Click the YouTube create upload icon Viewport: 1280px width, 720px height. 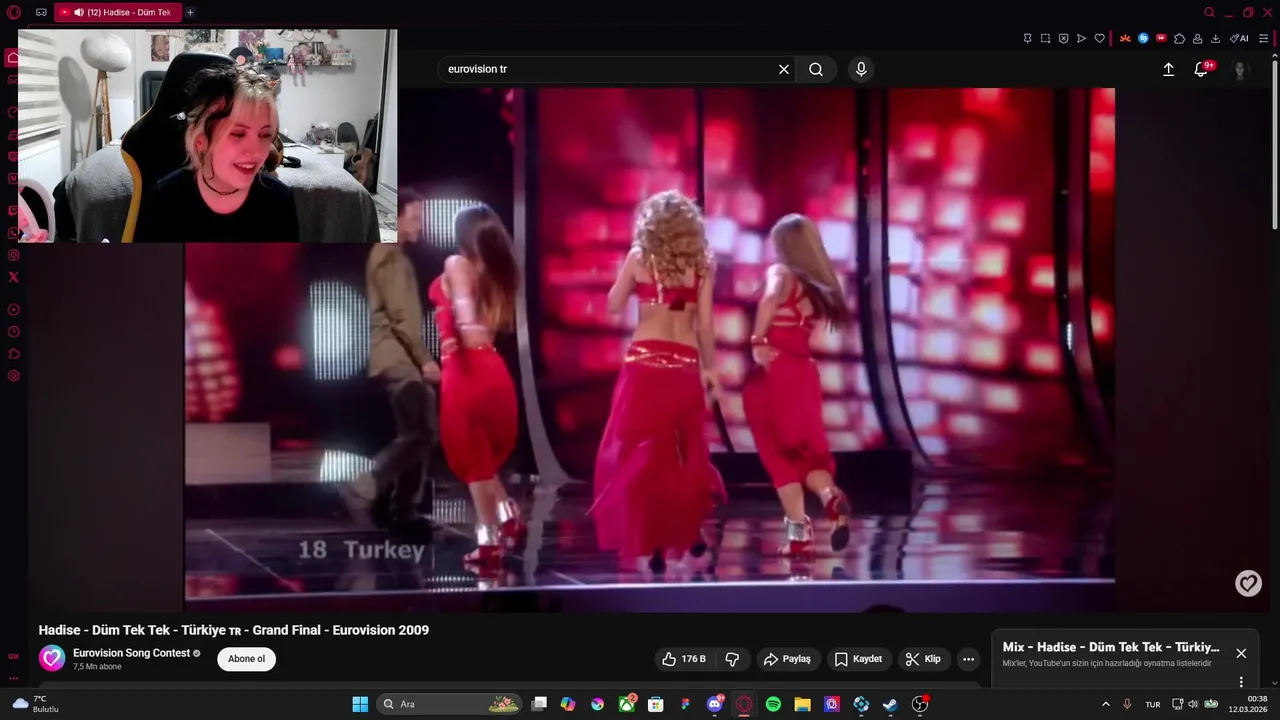[1168, 69]
